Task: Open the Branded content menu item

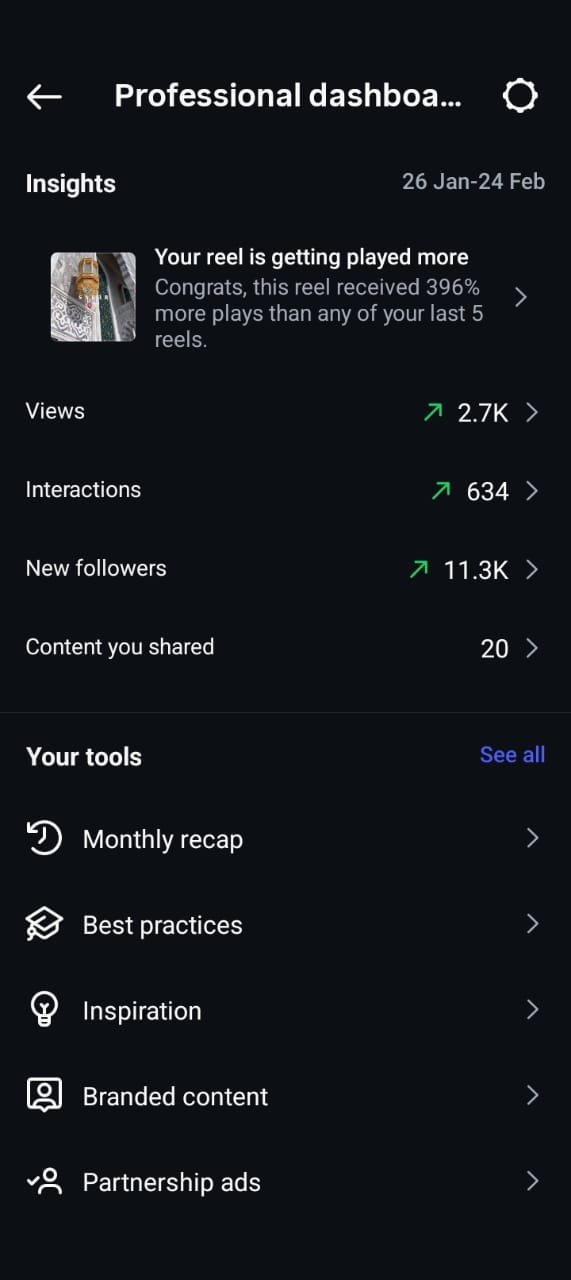Action: (285, 1096)
